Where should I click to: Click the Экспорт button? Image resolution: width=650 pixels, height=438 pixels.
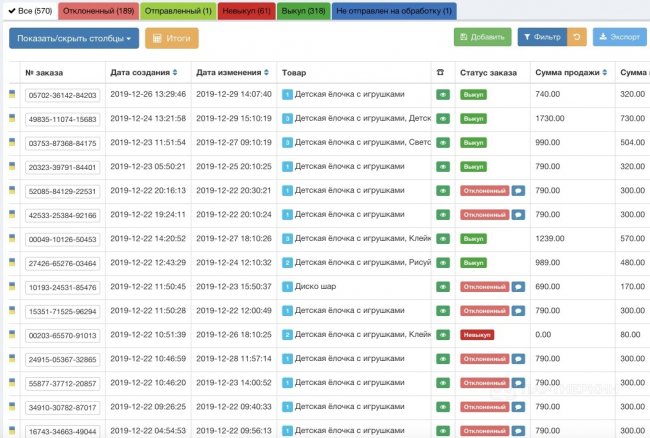pyautogui.click(x=619, y=38)
